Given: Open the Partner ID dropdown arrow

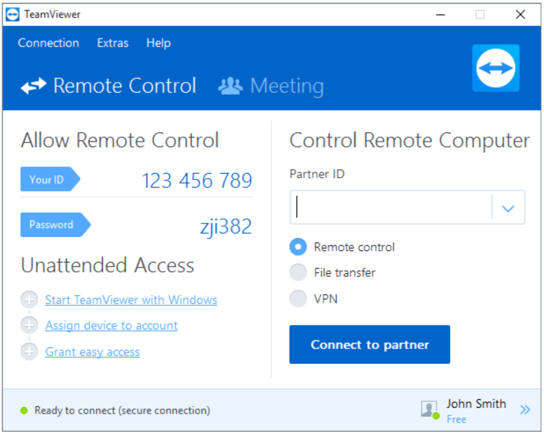Looking at the screenshot, I should coord(508,207).
